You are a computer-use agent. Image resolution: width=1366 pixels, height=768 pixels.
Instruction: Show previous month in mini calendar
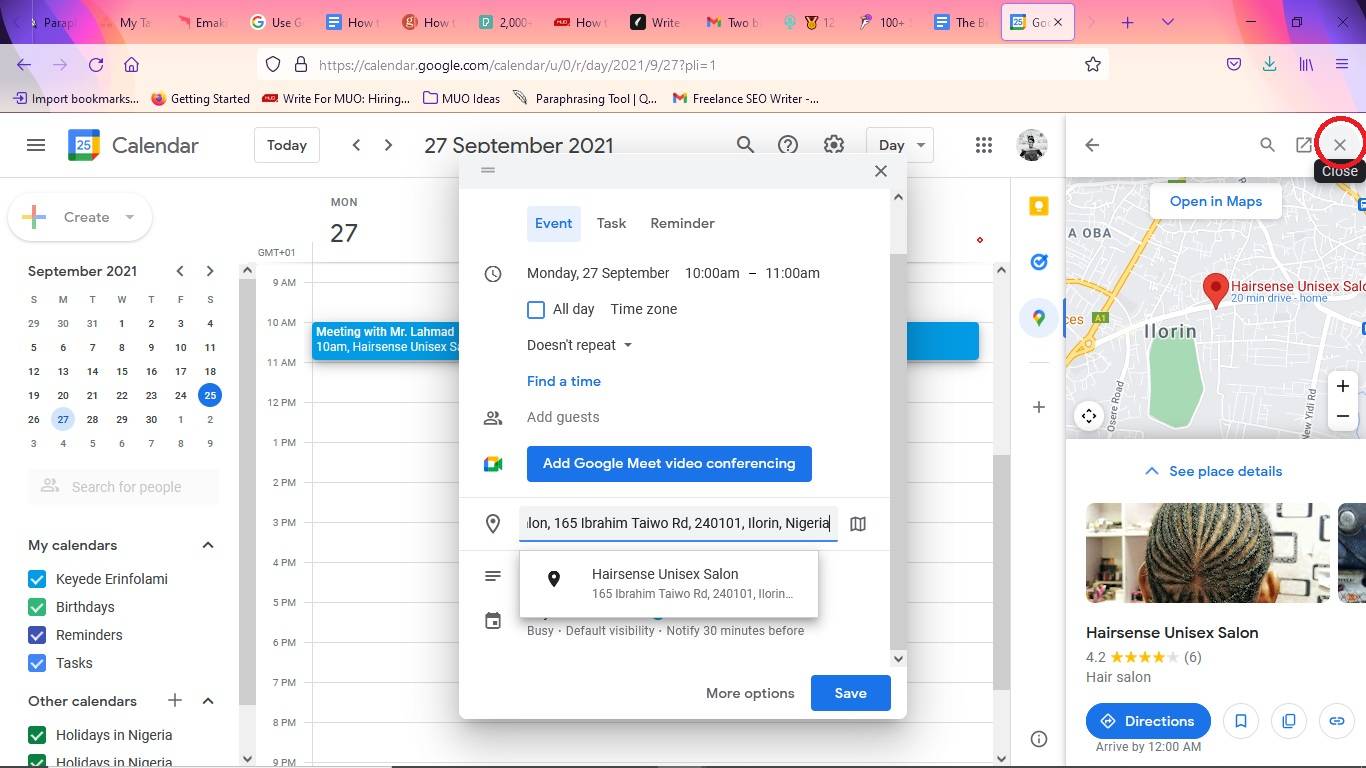point(180,271)
